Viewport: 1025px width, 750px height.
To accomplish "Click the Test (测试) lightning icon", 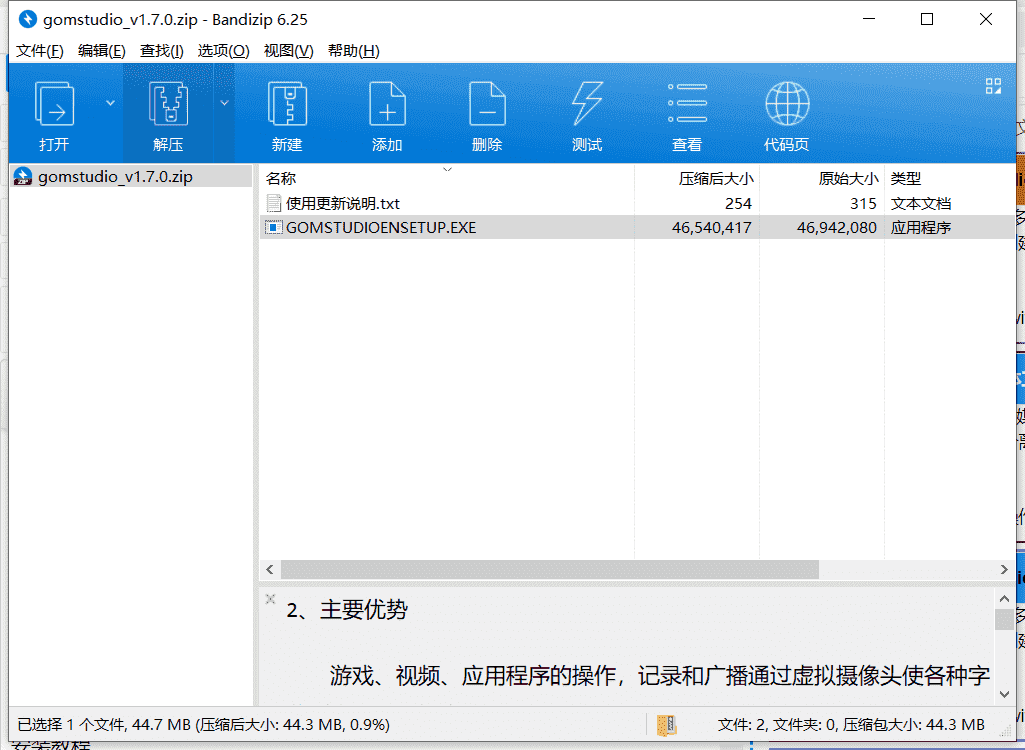I will point(587,104).
